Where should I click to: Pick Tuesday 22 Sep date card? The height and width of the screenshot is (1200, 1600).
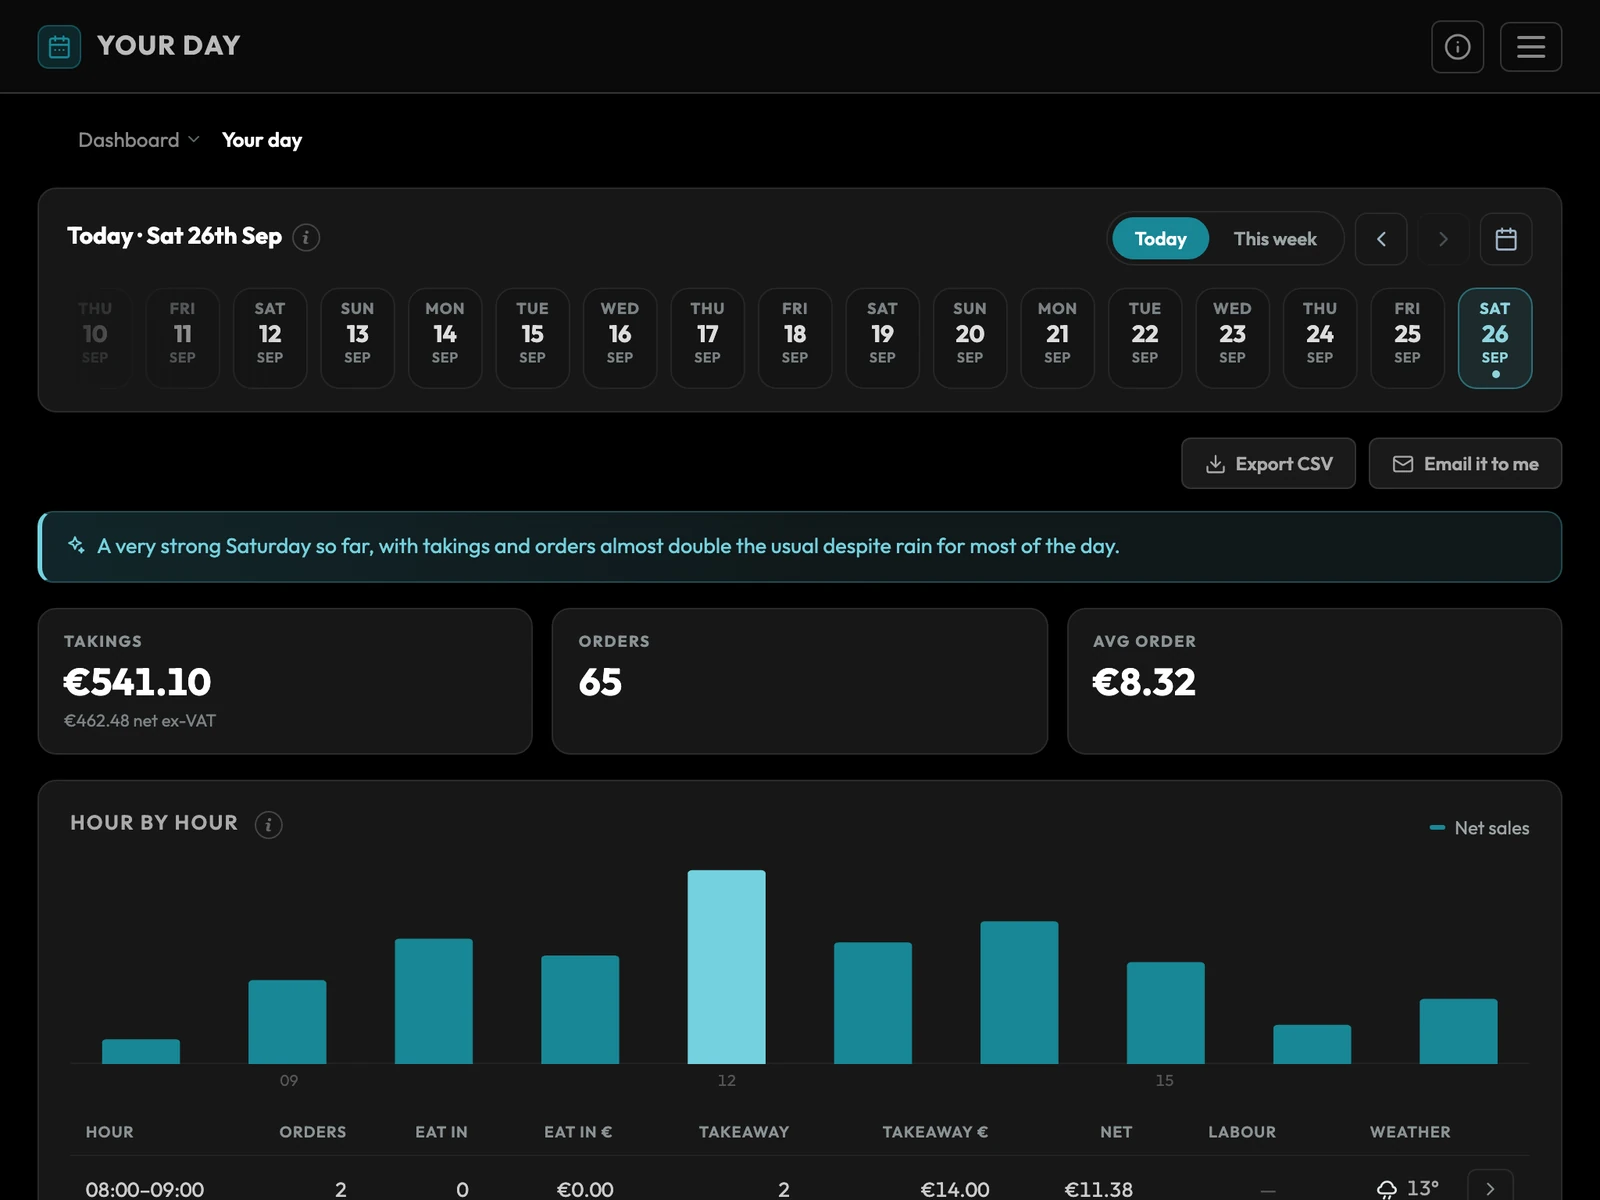[1145, 338]
